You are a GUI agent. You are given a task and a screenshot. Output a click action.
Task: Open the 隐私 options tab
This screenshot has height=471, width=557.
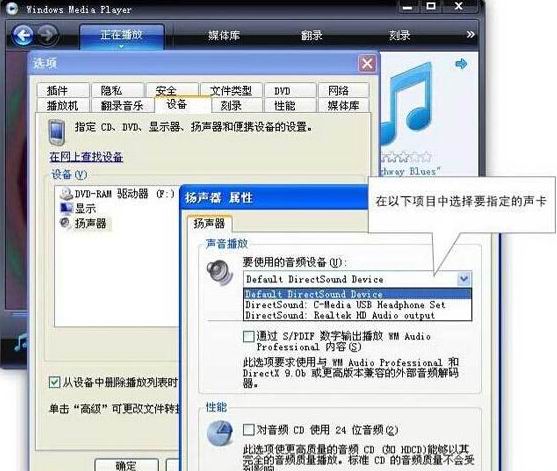(x=118, y=91)
